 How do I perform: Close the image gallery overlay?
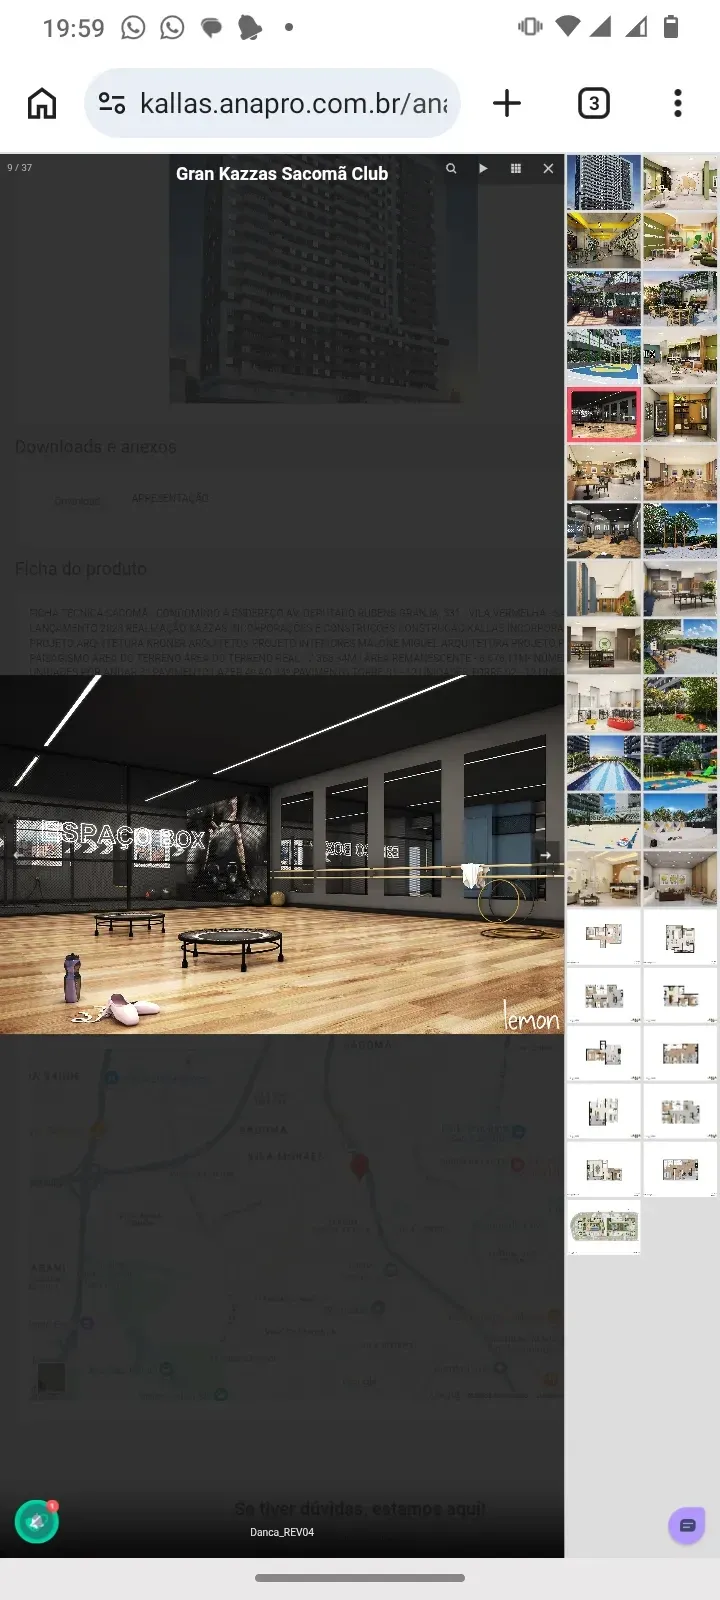click(x=548, y=169)
